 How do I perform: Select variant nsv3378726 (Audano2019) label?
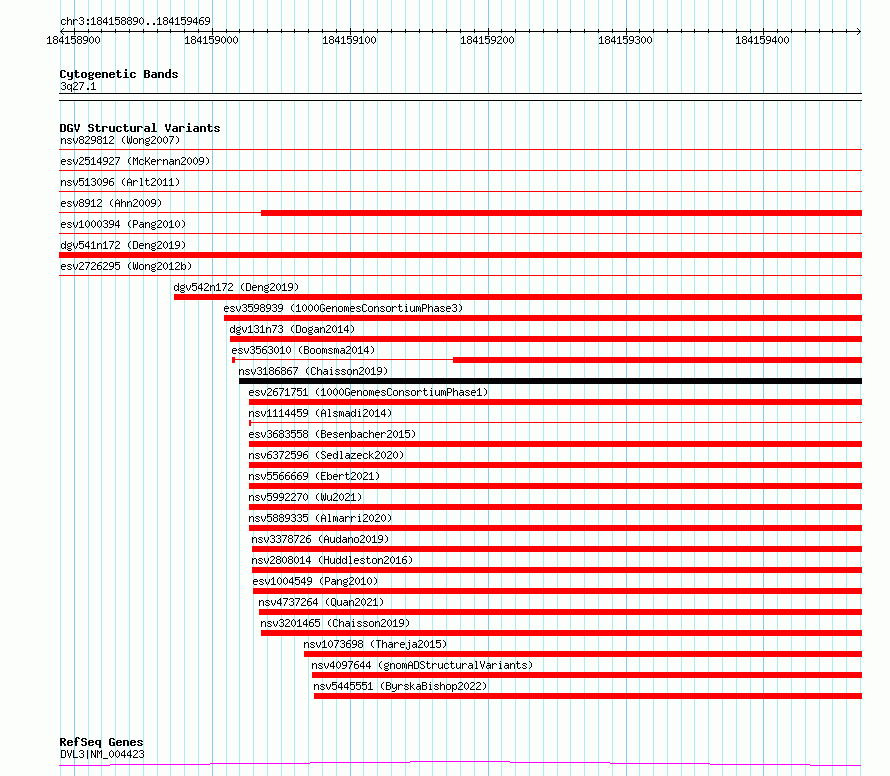pos(320,539)
